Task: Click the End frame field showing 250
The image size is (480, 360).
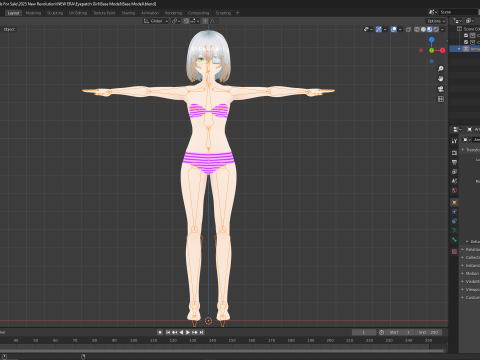Action: (x=429, y=332)
